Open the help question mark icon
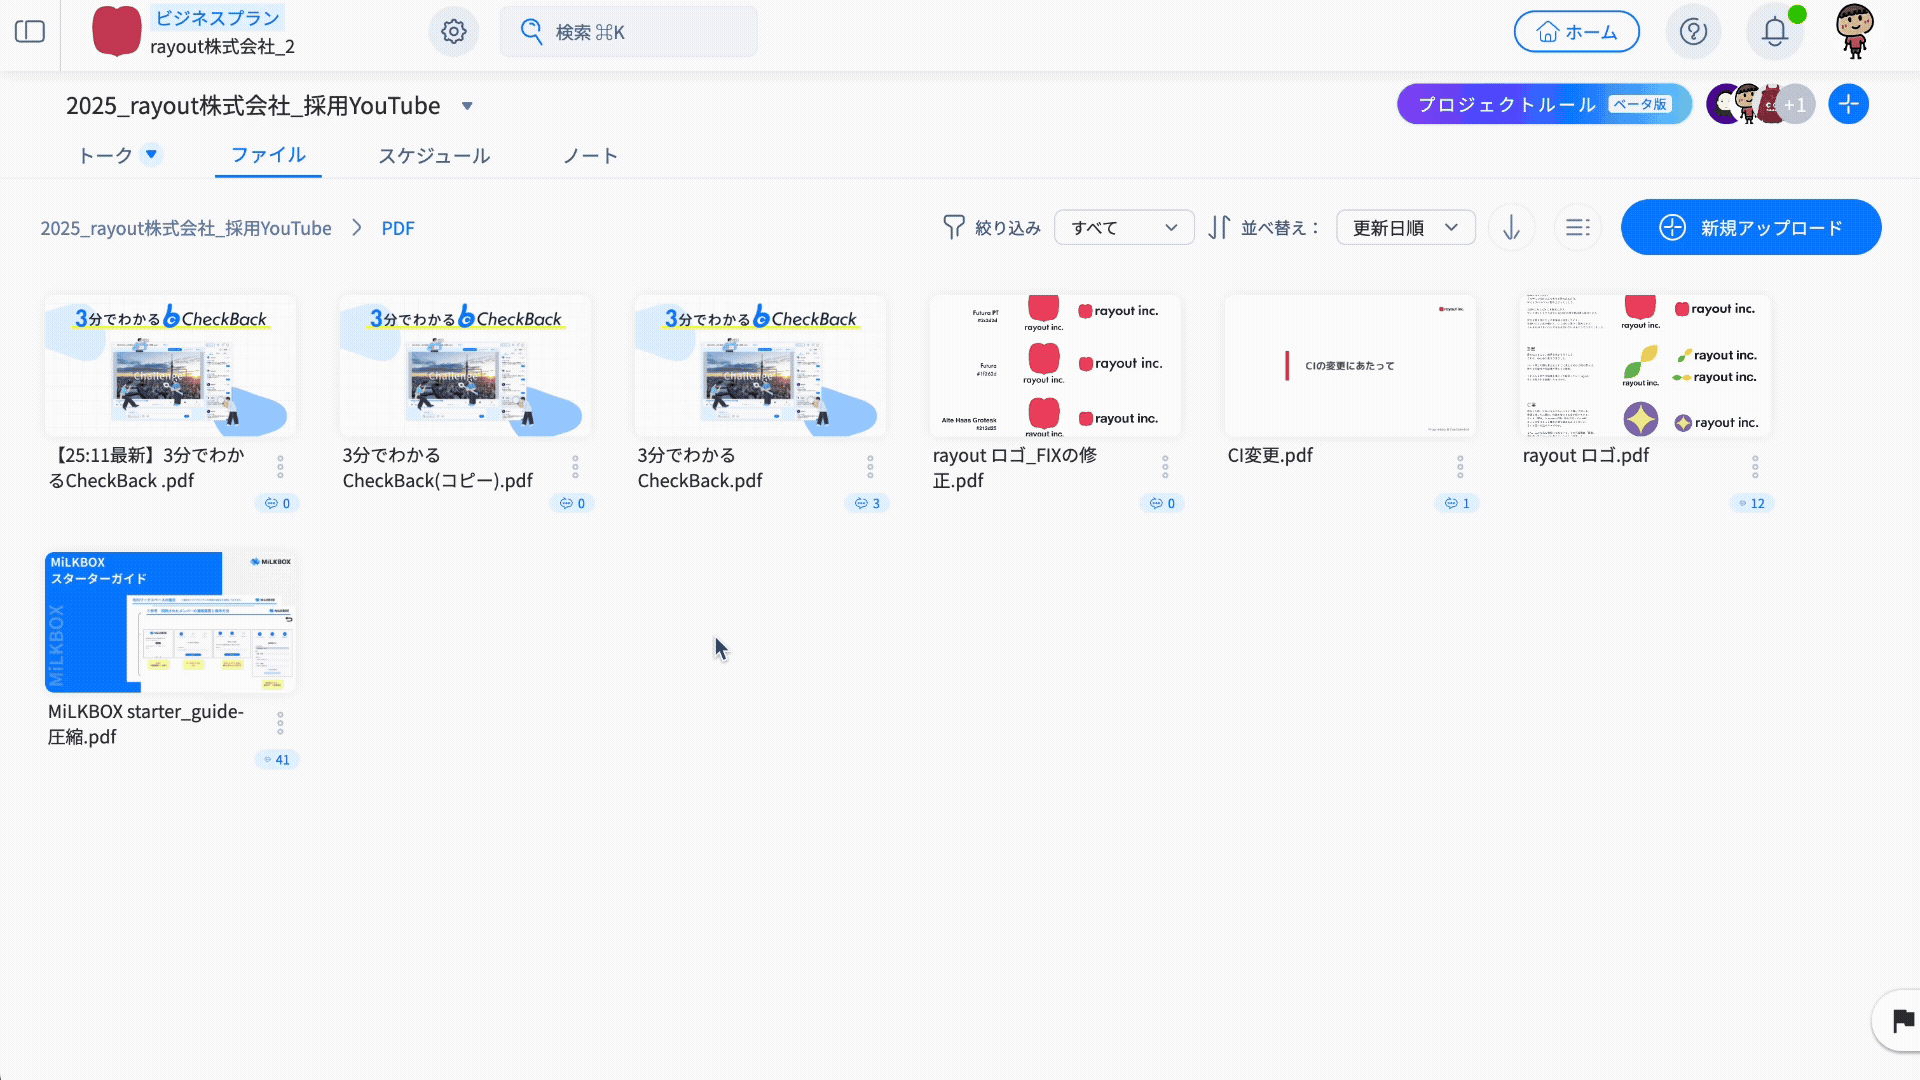1920x1080 pixels. [1693, 32]
